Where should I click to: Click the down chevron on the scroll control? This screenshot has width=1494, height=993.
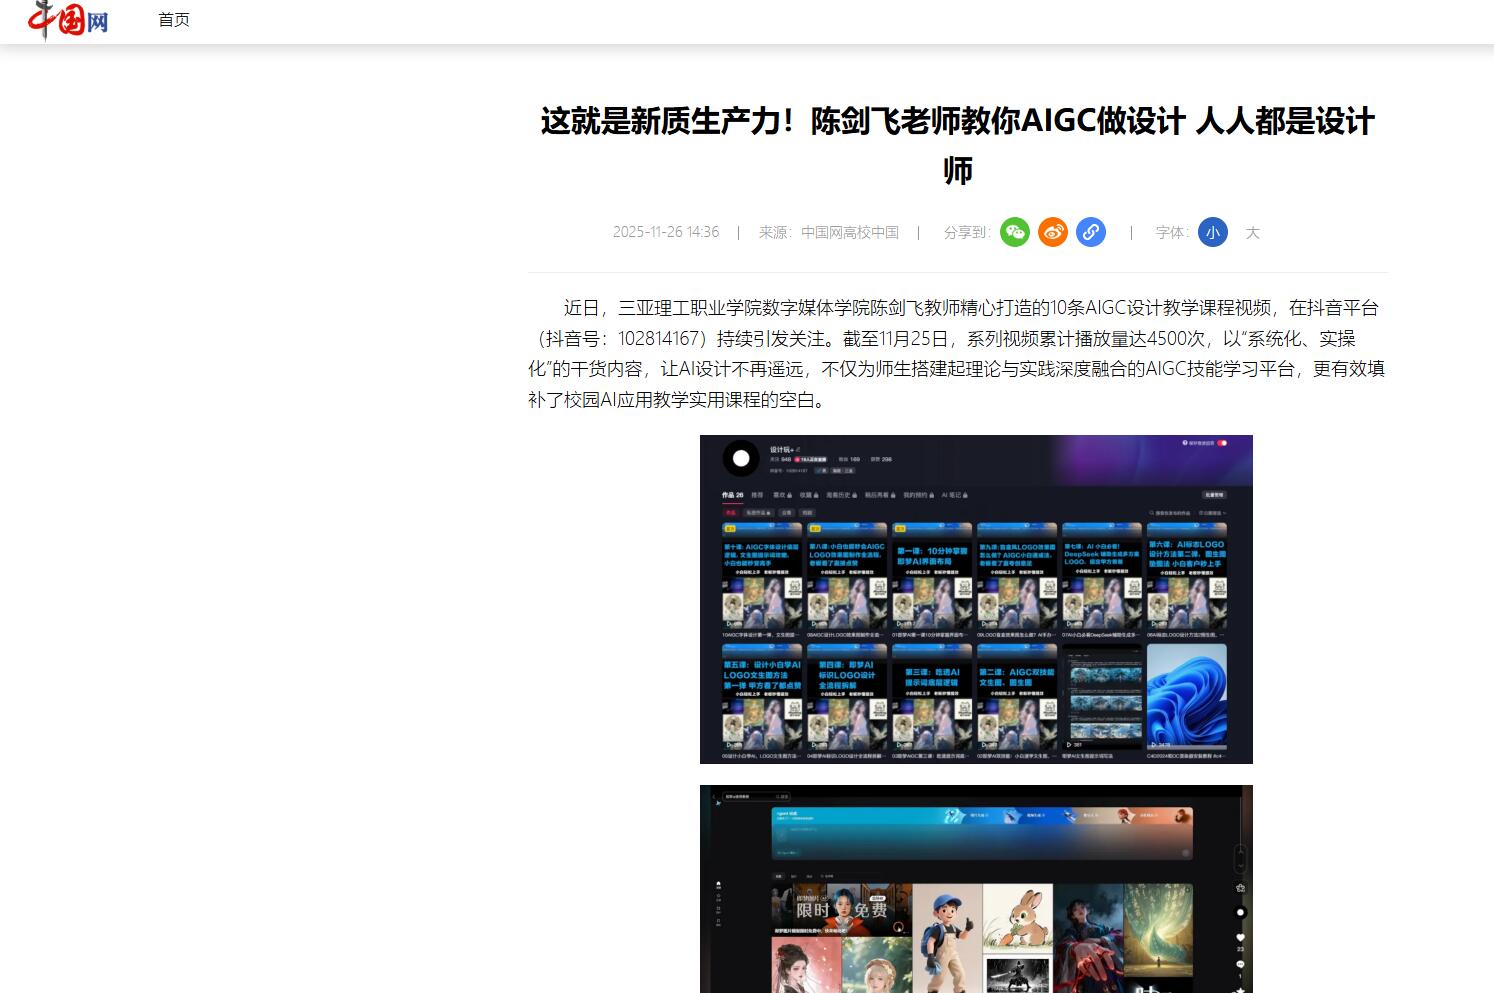[x=1240, y=866]
